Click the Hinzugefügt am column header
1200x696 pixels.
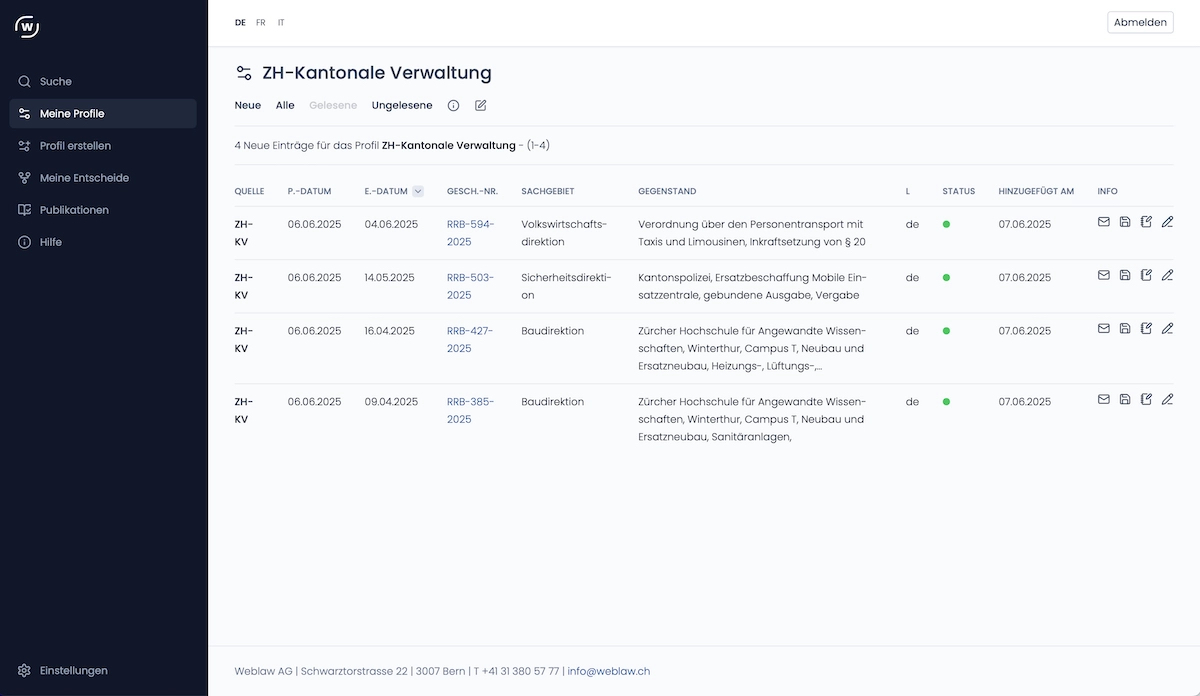(x=1036, y=191)
